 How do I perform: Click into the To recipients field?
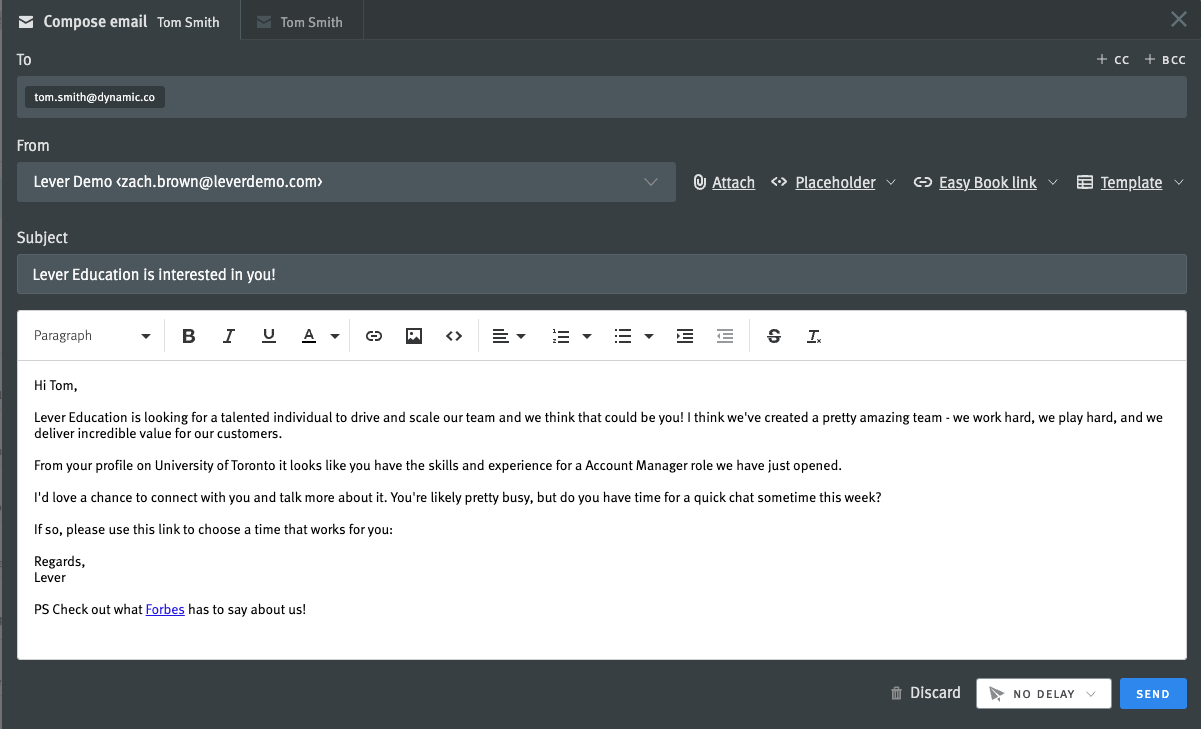click(x=602, y=97)
